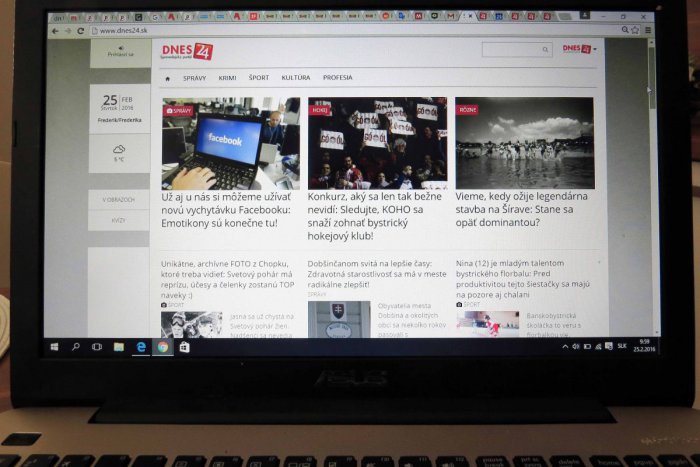The height and width of the screenshot is (467, 700).
Task: Click the weather cloud icon widget
Action: (x=119, y=149)
